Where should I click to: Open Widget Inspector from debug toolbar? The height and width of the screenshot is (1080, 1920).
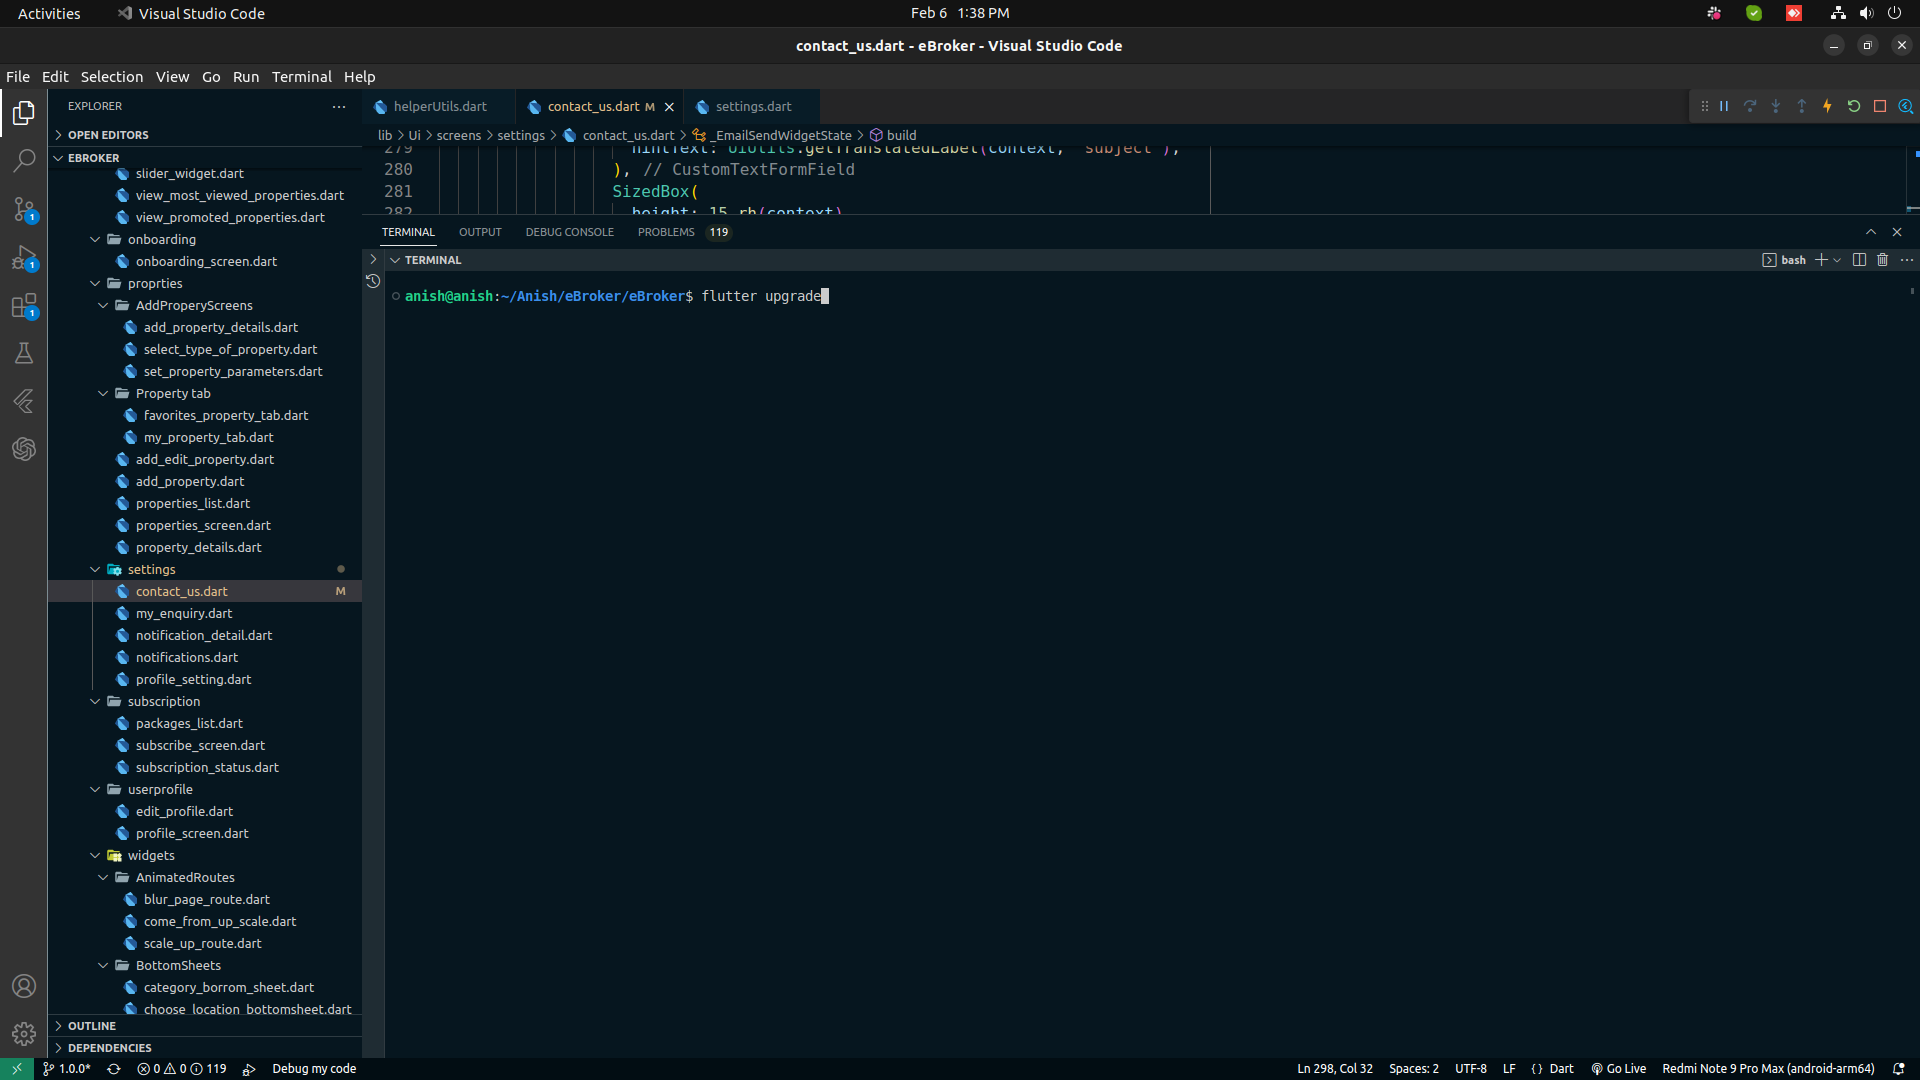click(x=1906, y=106)
